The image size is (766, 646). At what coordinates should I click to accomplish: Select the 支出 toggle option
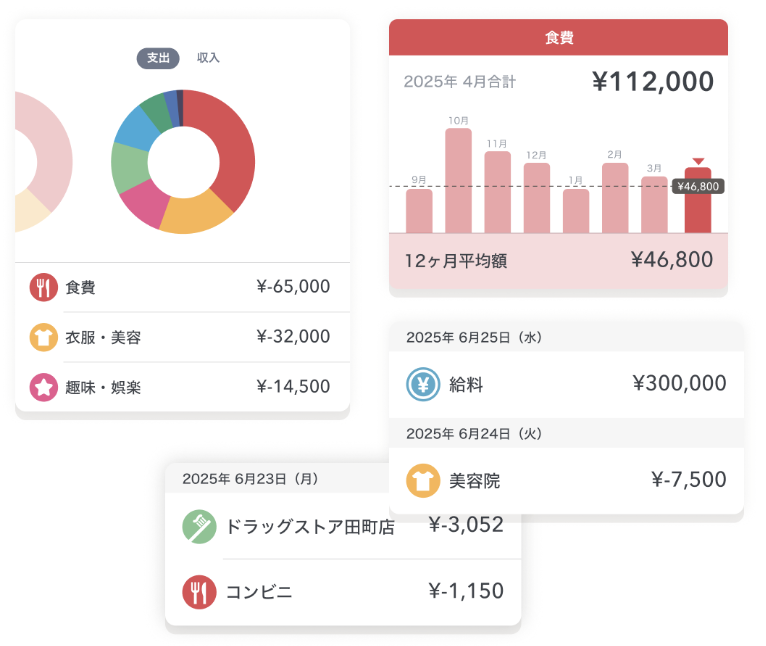(x=158, y=58)
